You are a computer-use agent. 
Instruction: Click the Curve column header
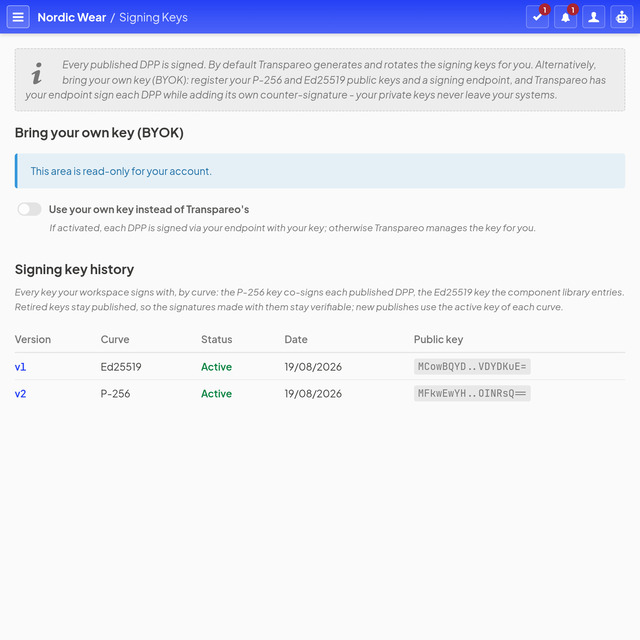115,340
